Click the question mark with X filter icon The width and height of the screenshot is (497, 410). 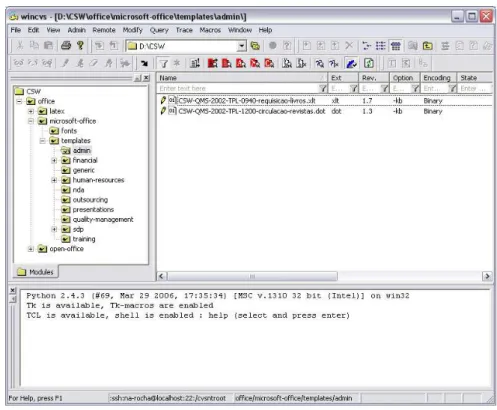(334, 63)
